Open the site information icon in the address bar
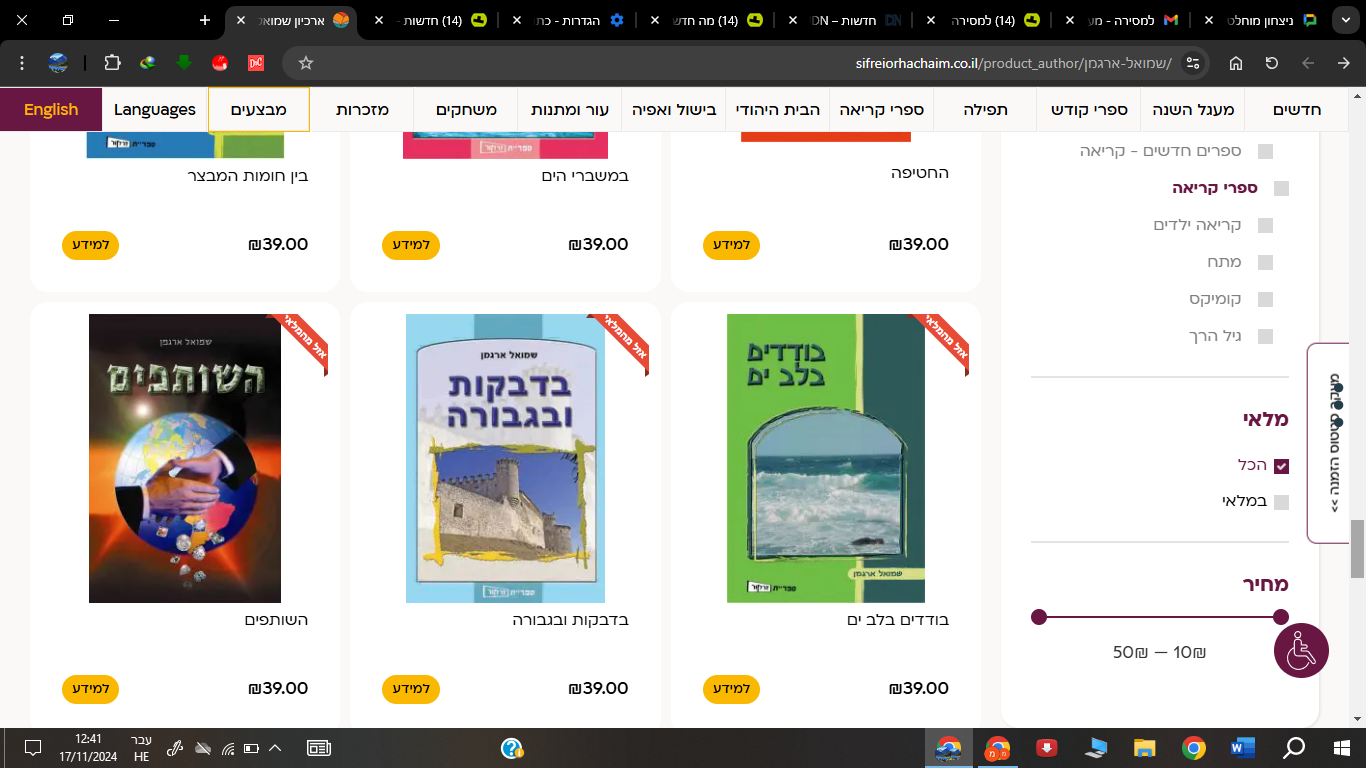The height and width of the screenshot is (768, 1366). 1192,63
